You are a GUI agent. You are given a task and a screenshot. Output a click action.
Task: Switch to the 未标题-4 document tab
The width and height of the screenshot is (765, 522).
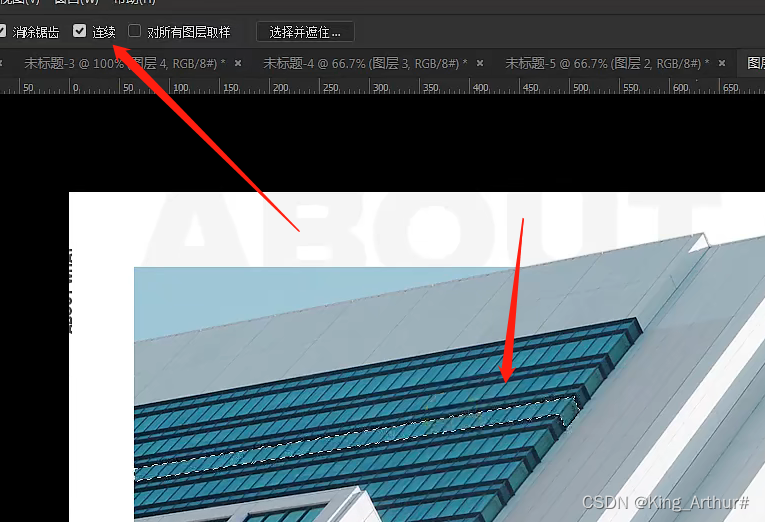(365, 63)
